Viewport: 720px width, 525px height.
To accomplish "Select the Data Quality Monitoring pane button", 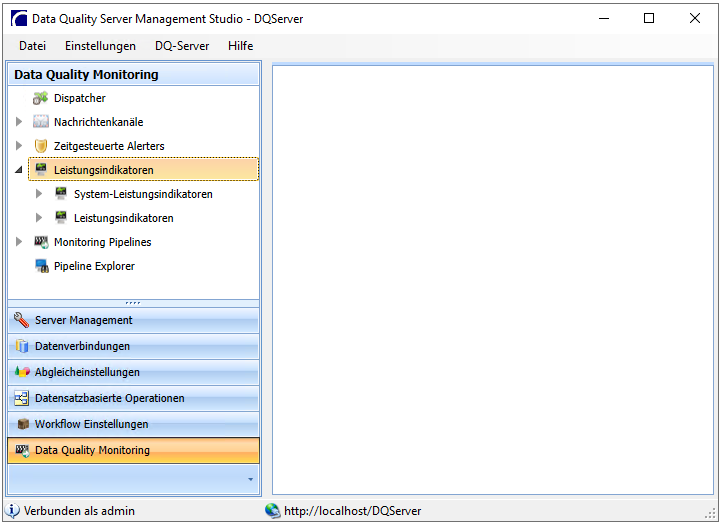I will [x=134, y=450].
